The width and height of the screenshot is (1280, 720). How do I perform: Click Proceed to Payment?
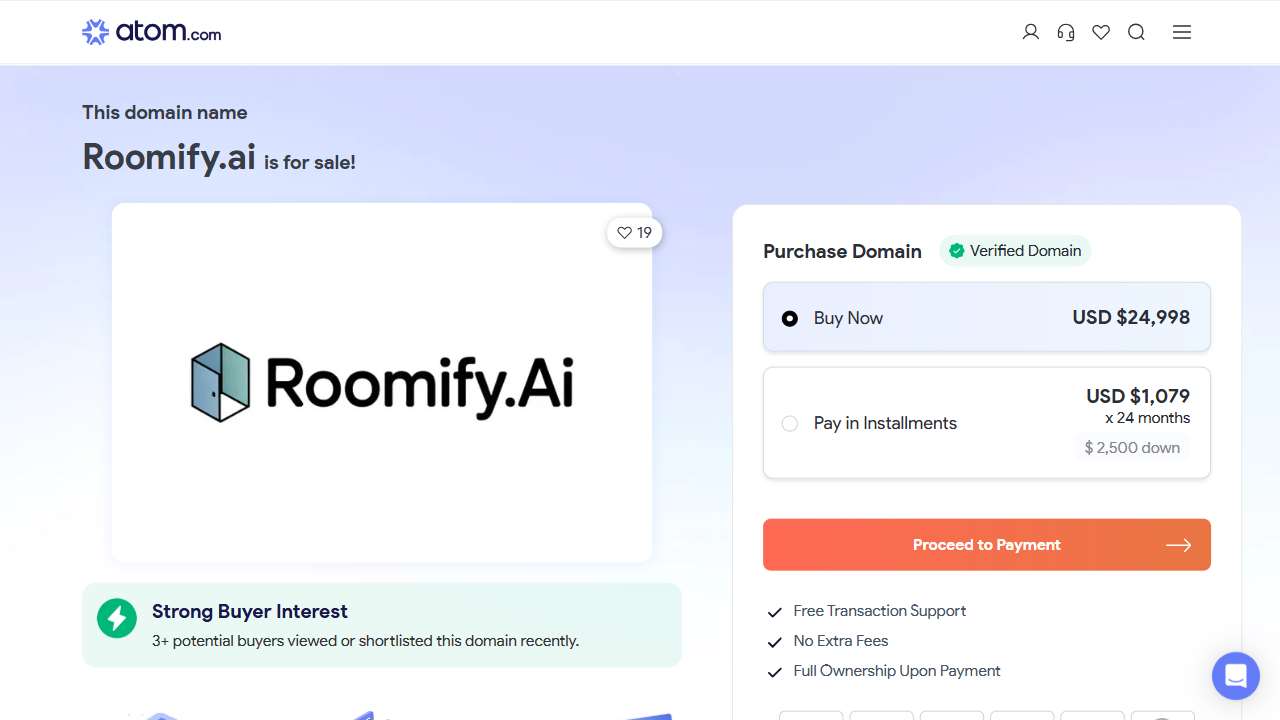986,544
